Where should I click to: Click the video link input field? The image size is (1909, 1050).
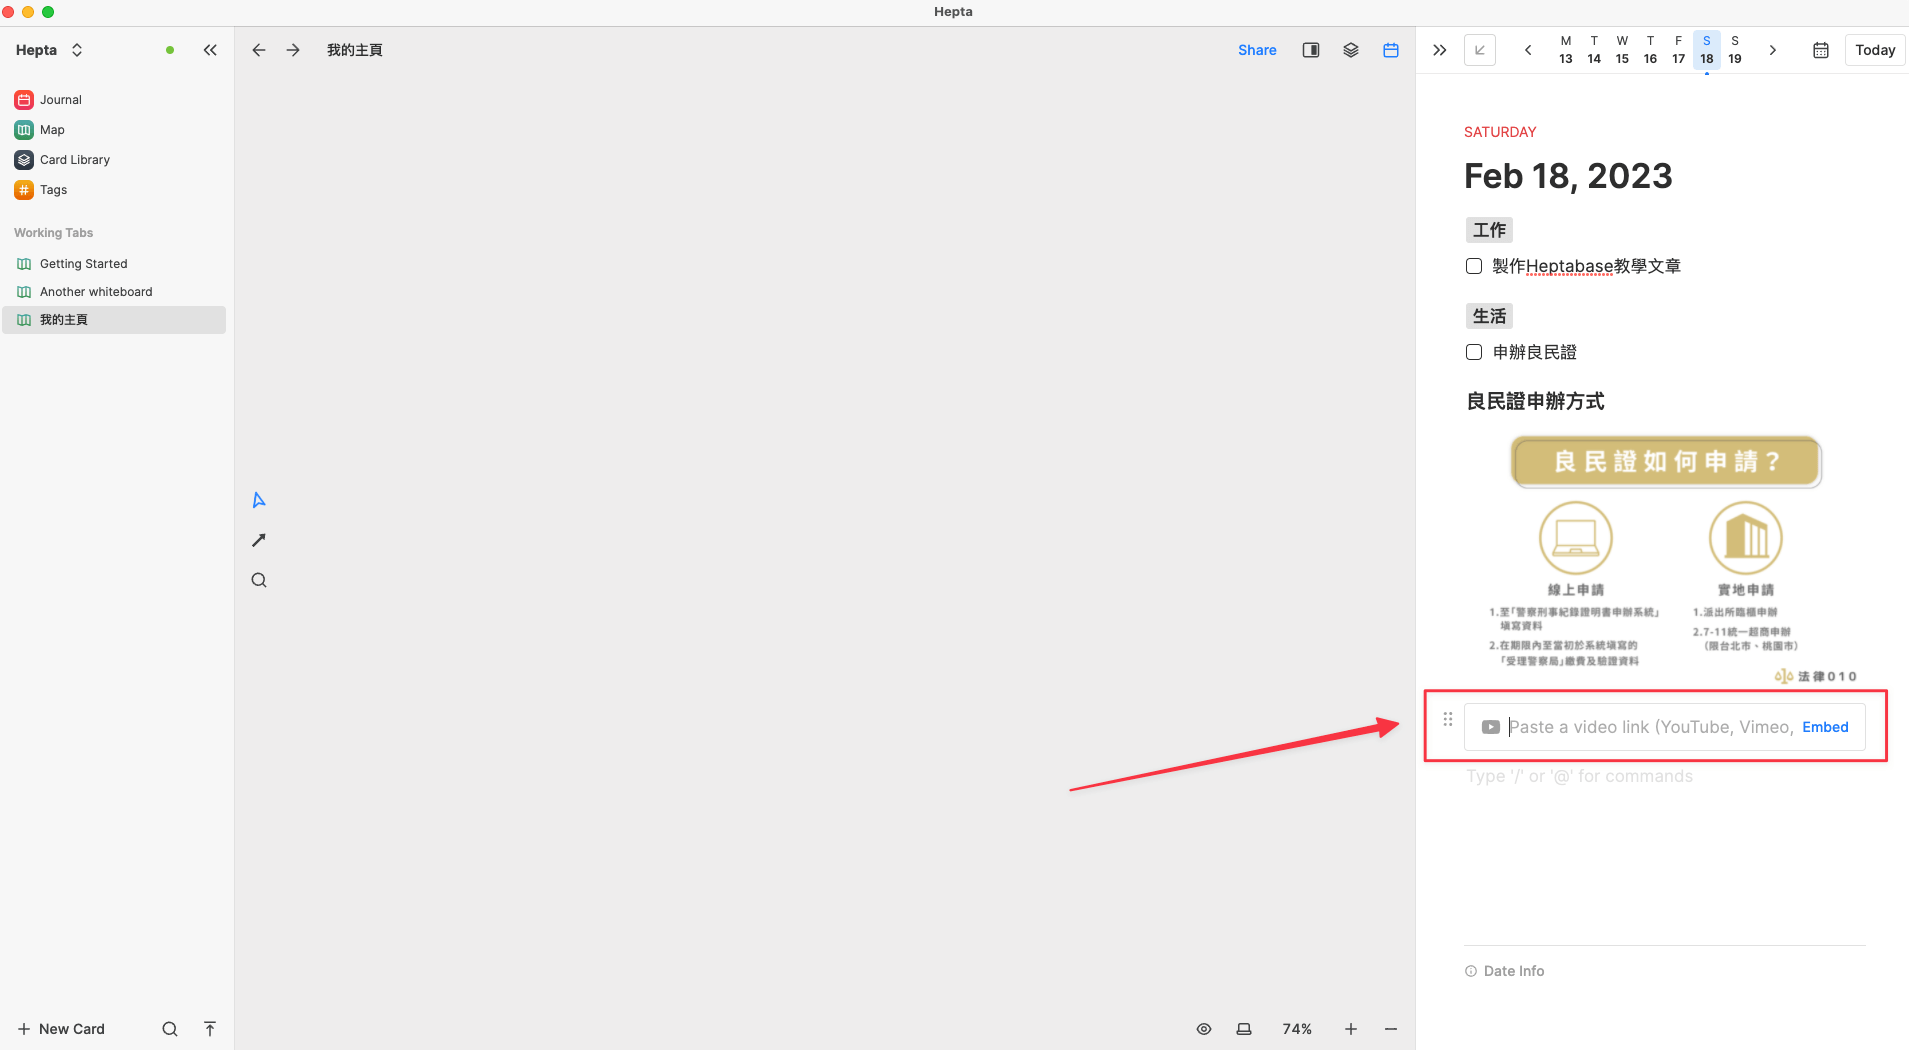click(x=1650, y=727)
